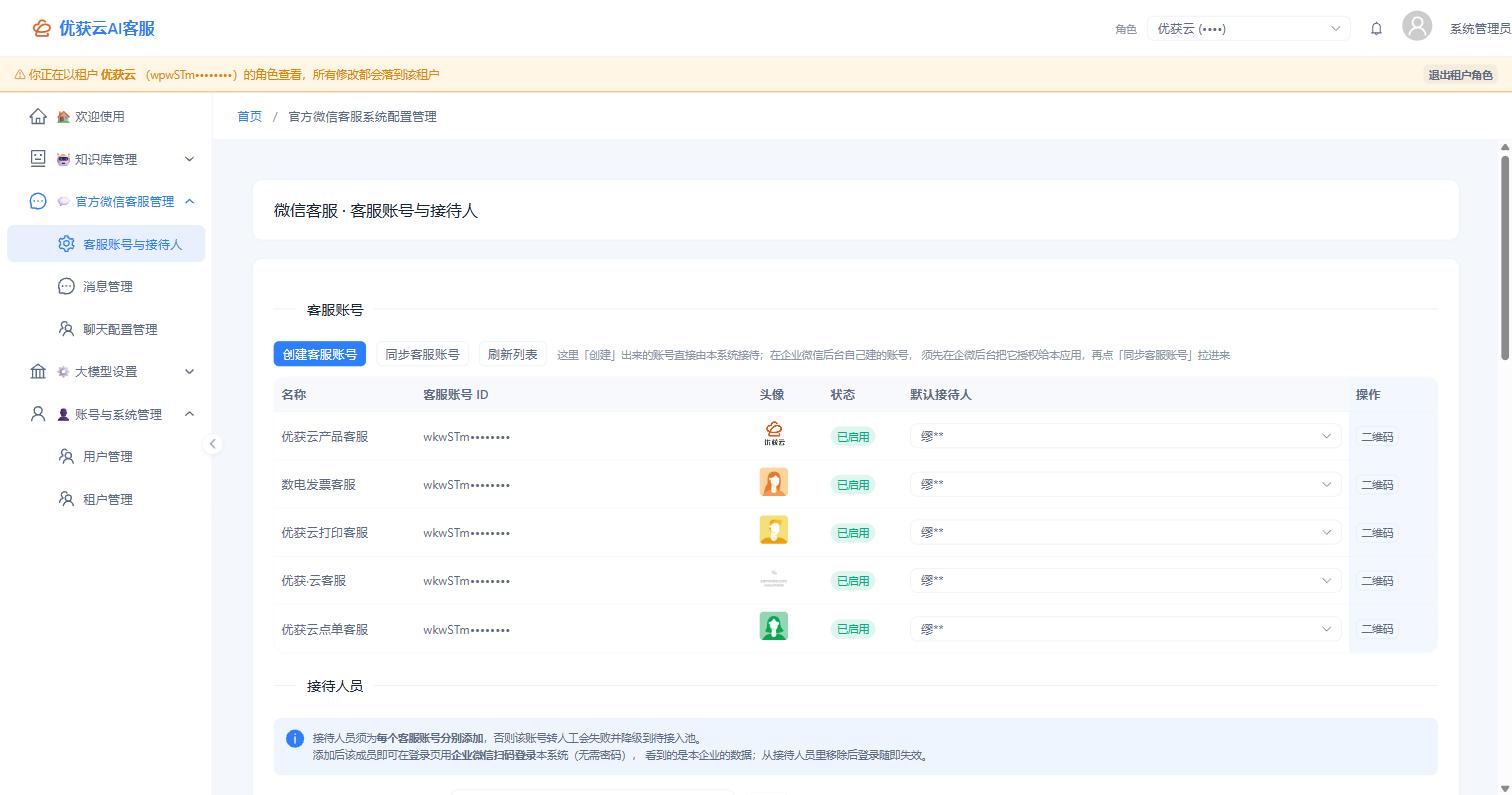The image size is (1512, 795).
Task: Click the 已启用 status of 优获云打印客服
Action: click(x=853, y=532)
